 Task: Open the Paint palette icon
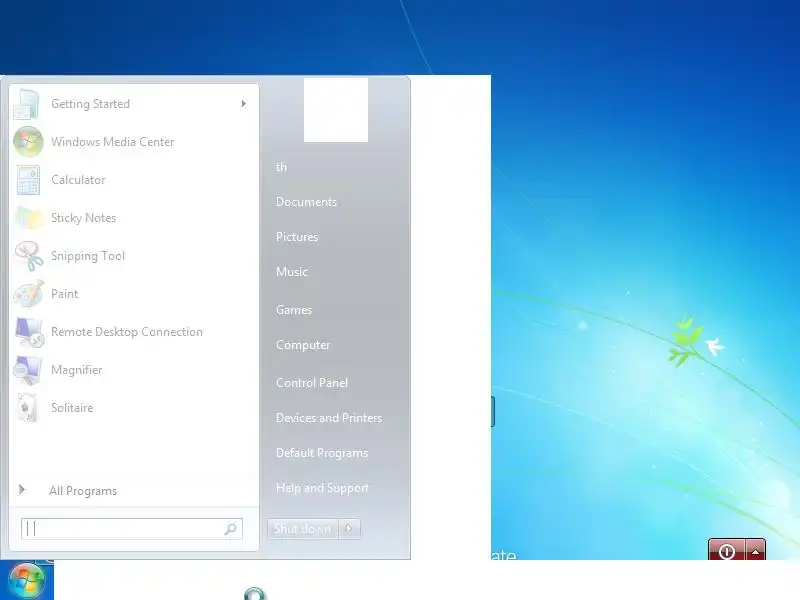coord(29,294)
